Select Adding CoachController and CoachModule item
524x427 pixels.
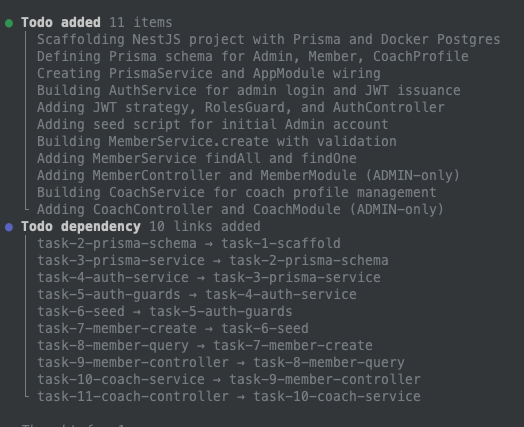(x=240, y=209)
